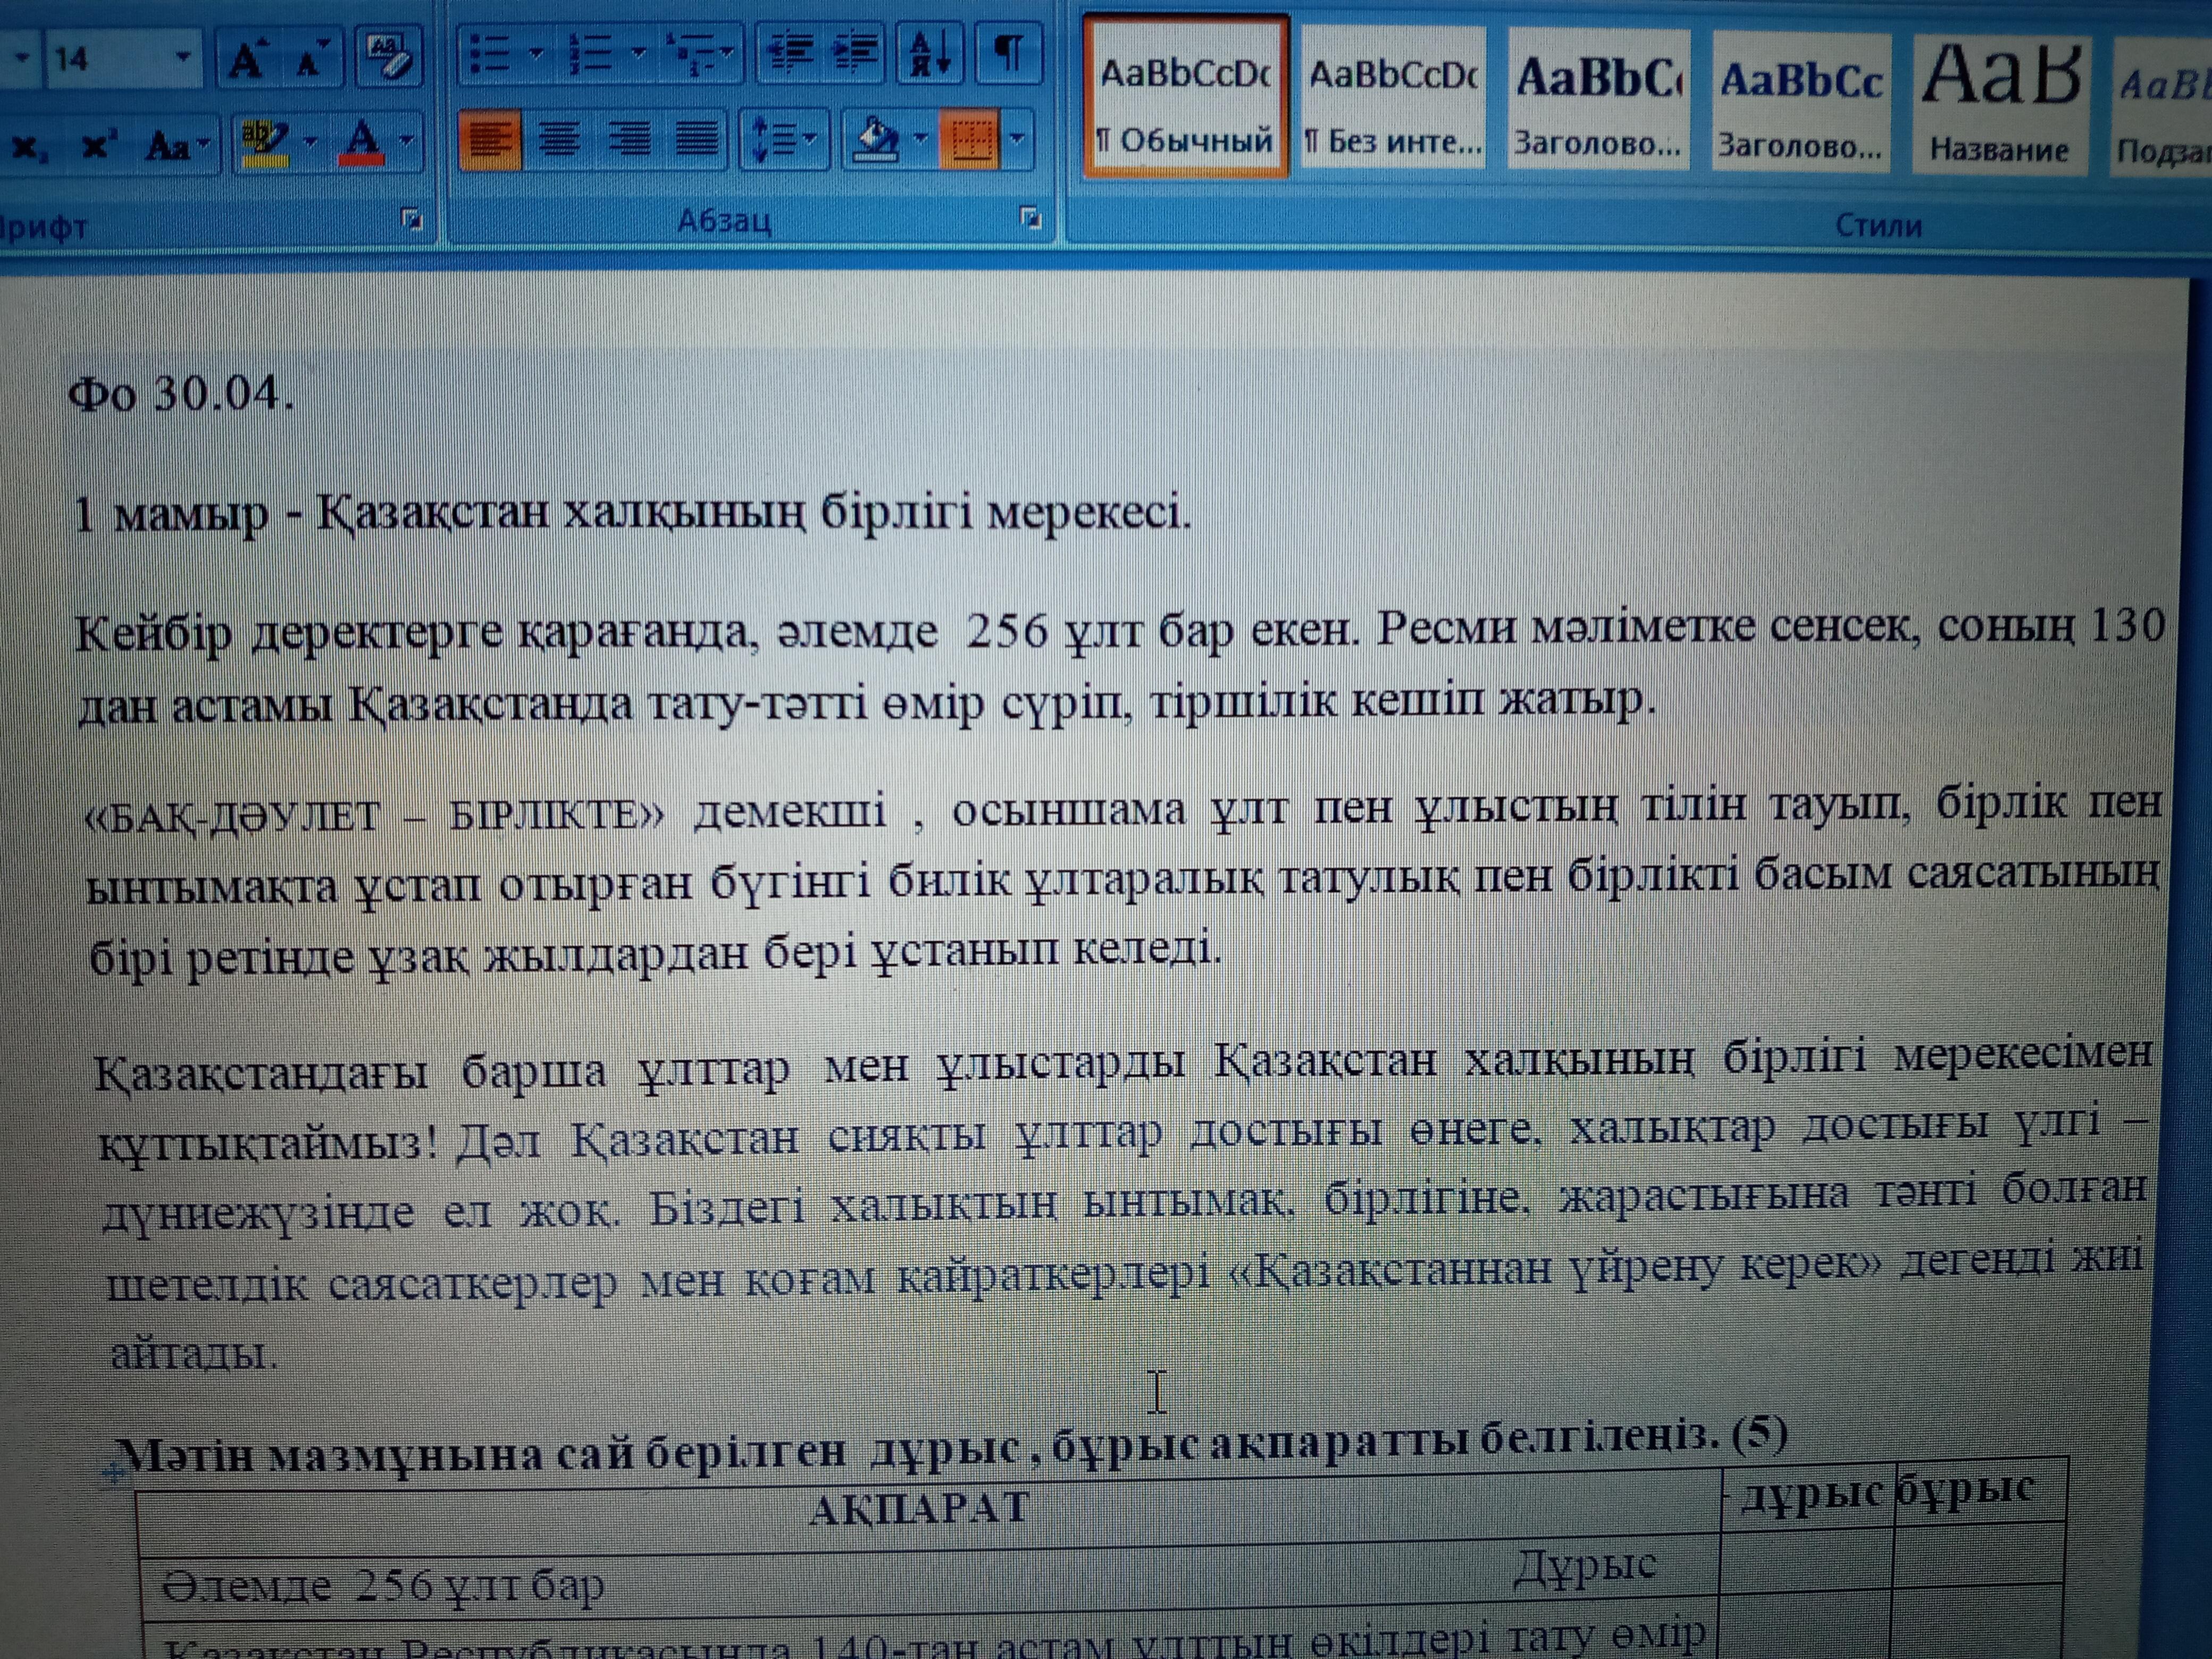
Task: Click the heading '1 мамыр - Қазақстан халқының бірлігі мерекесі'
Action: (x=632, y=513)
